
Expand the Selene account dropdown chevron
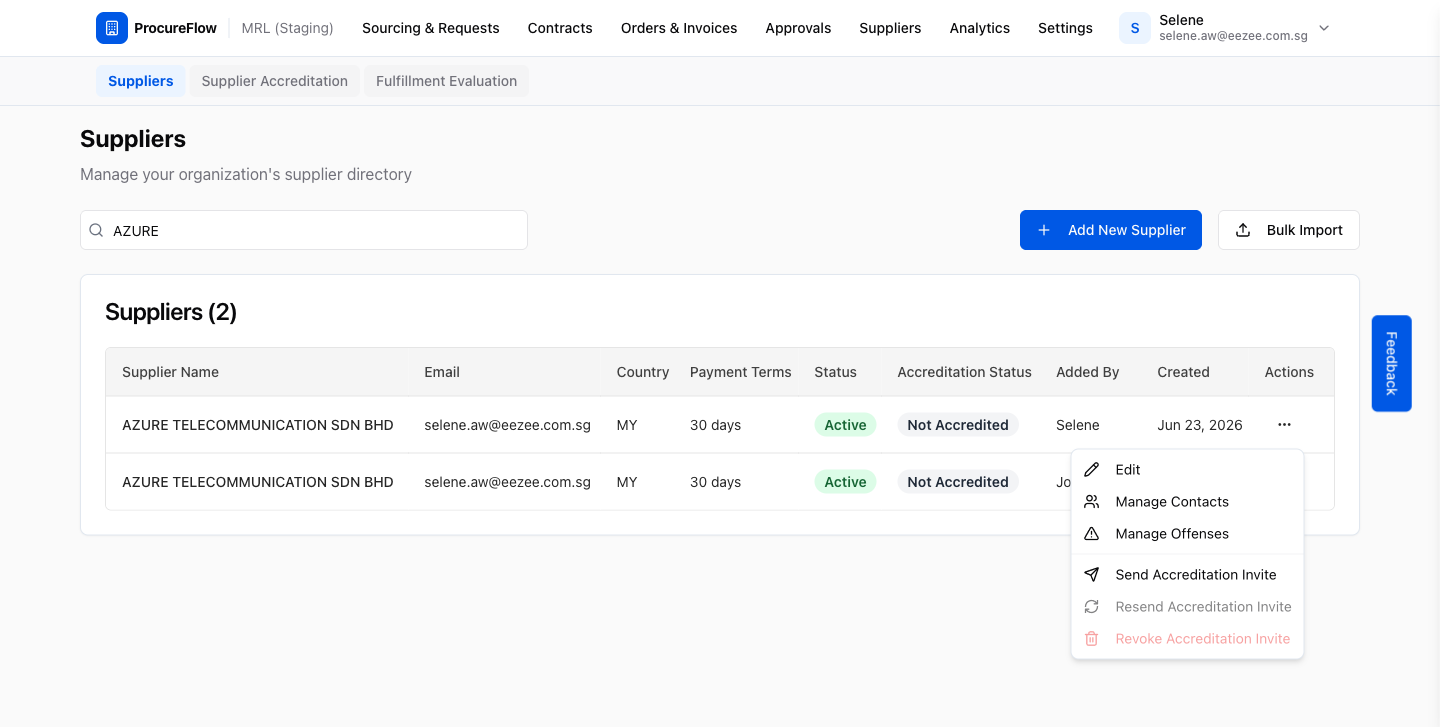(x=1324, y=28)
